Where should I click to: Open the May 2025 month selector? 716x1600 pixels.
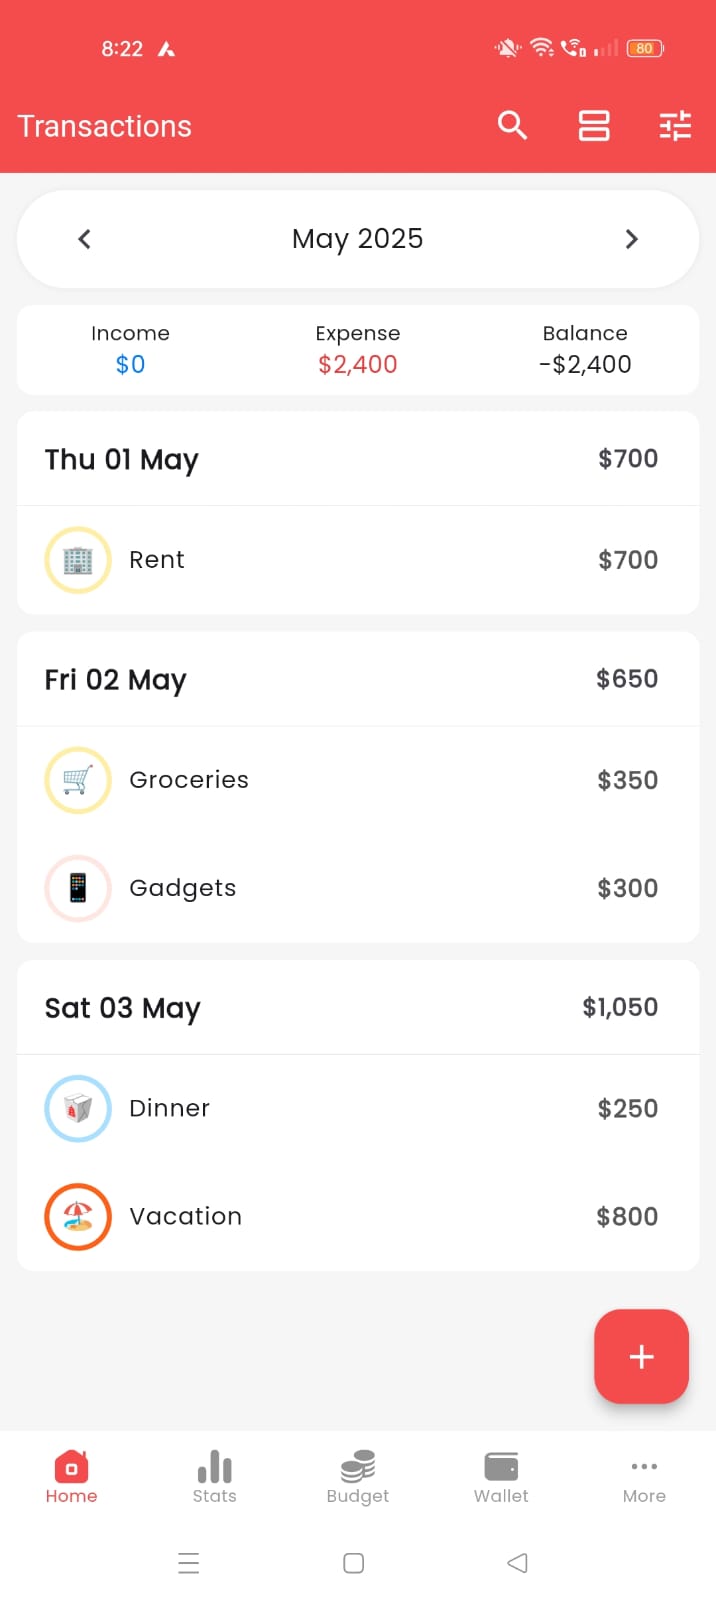pos(357,238)
